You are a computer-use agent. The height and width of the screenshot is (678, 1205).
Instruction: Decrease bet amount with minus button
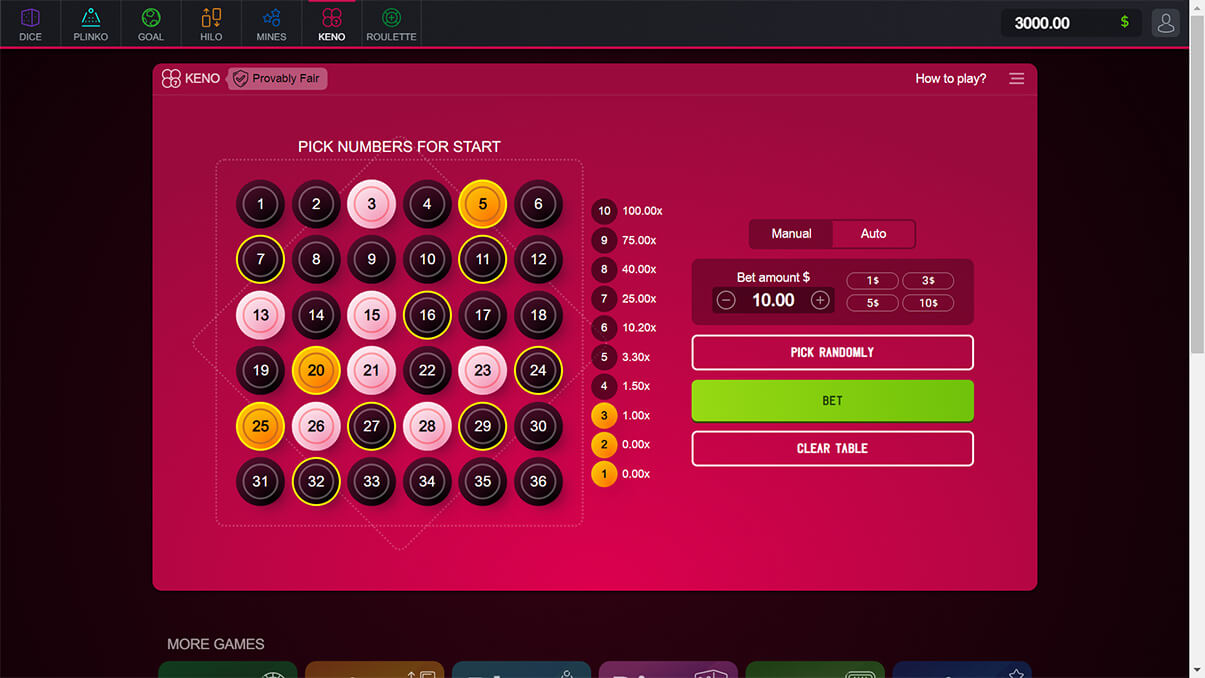tap(727, 300)
